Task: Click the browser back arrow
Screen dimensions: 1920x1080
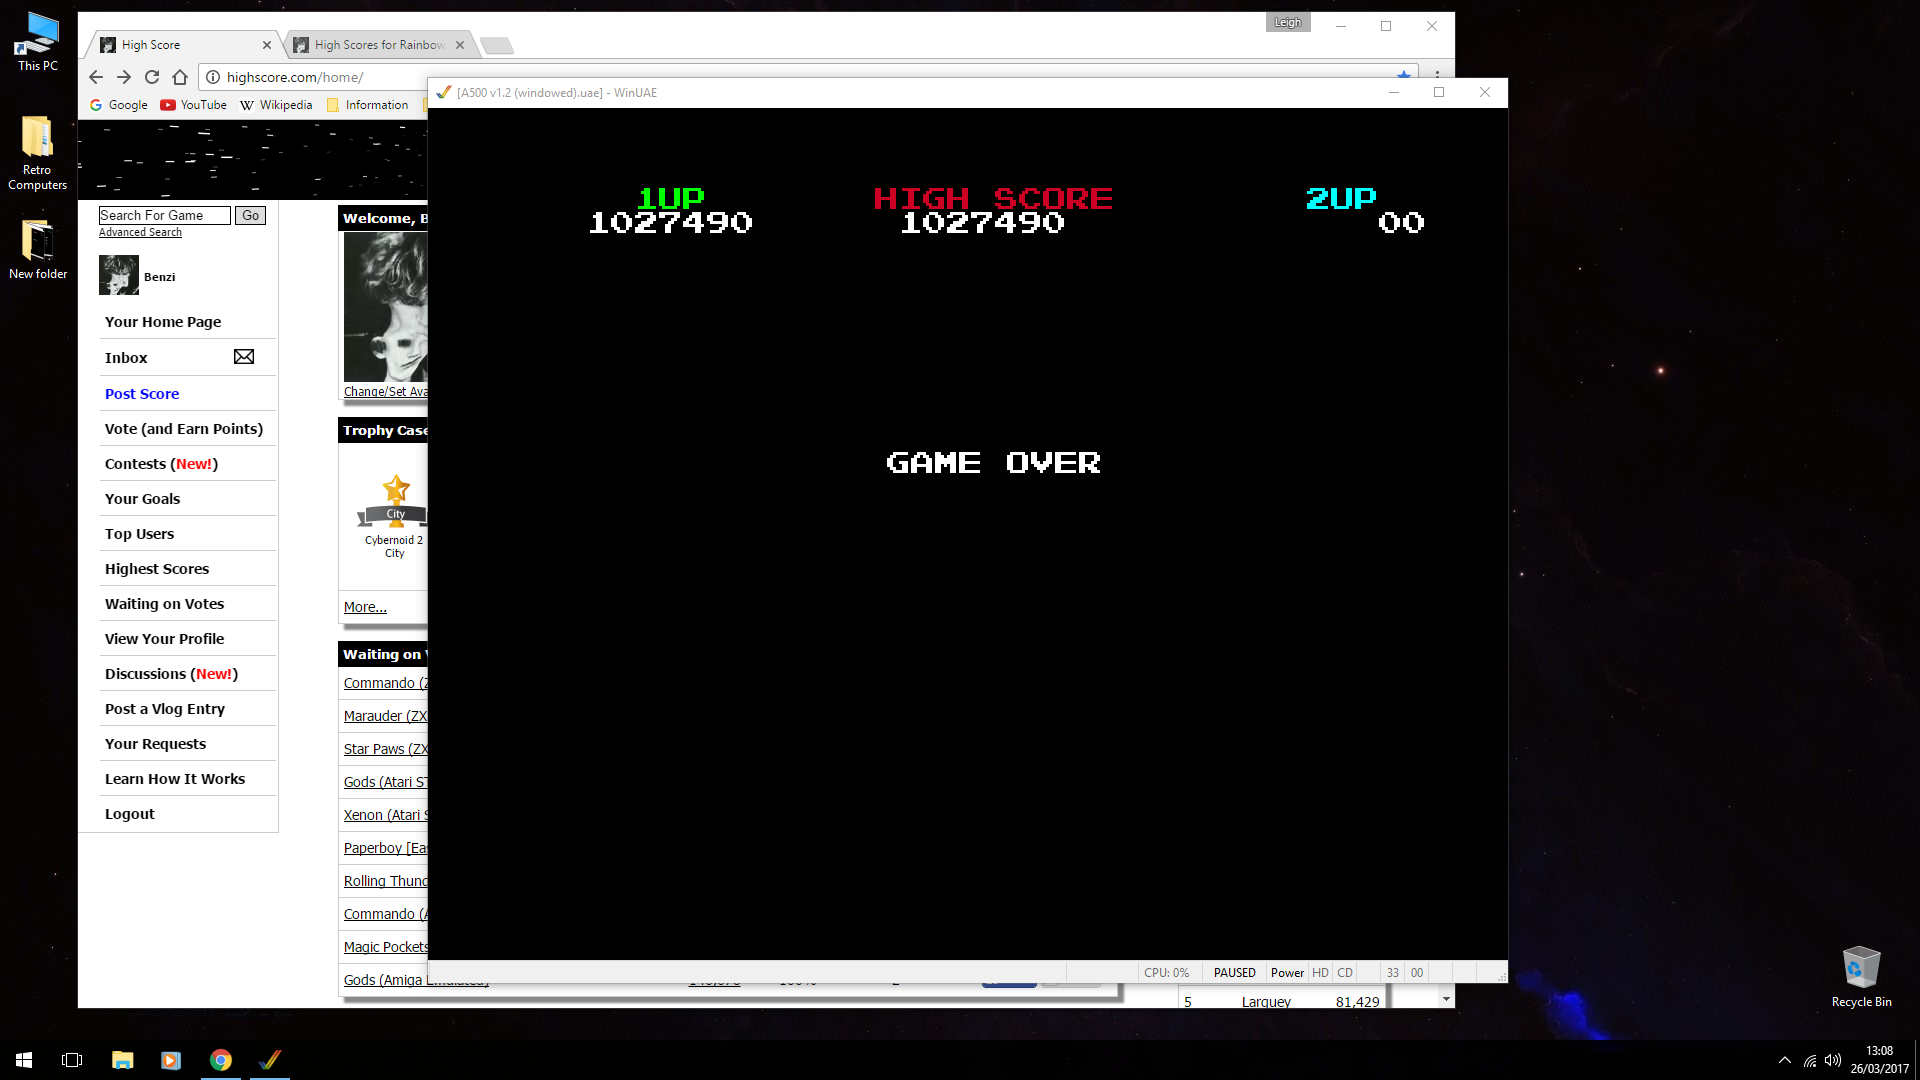Action: pos(96,77)
